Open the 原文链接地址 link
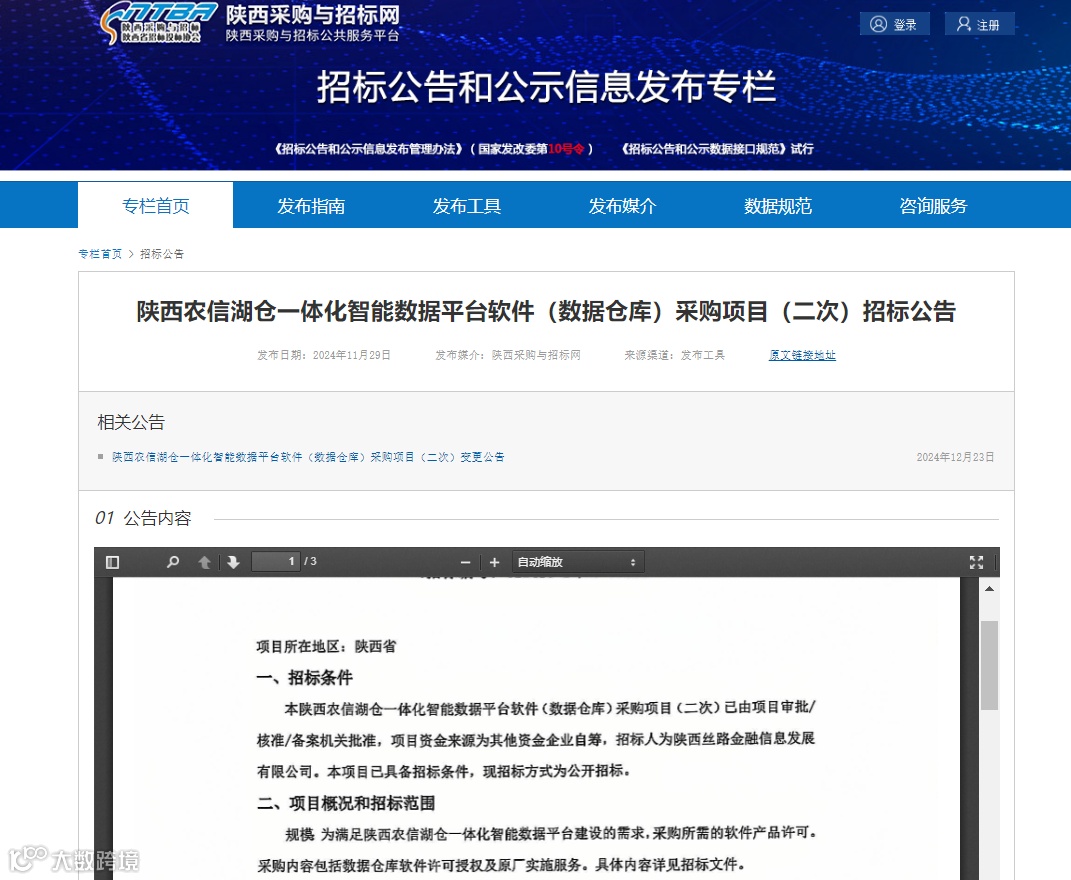The height and width of the screenshot is (880, 1071). (x=803, y=355)
